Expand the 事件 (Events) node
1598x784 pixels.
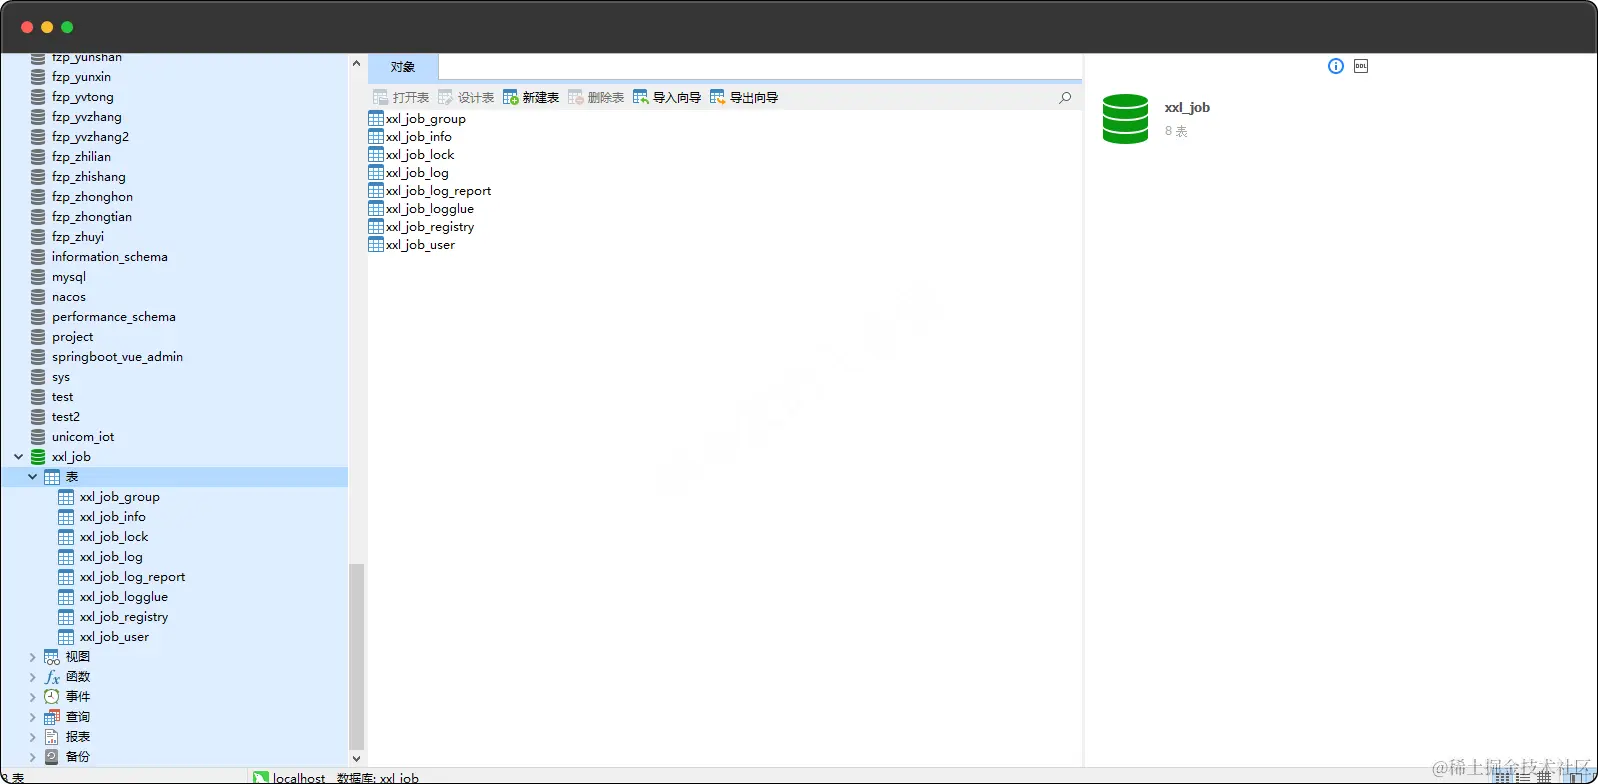pos(32,697)
